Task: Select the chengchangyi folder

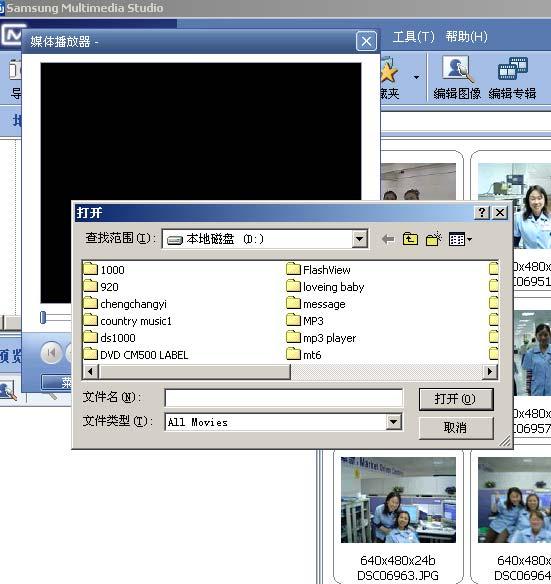Action: point(125,304)
